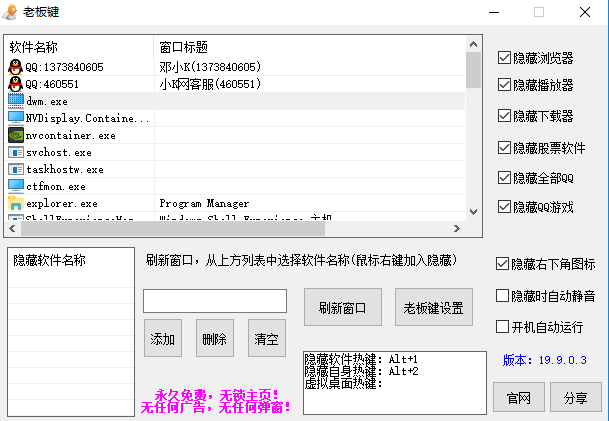Click the 删除 button
The height and width of the screenshot is (421, 609).
coord(215,338)
